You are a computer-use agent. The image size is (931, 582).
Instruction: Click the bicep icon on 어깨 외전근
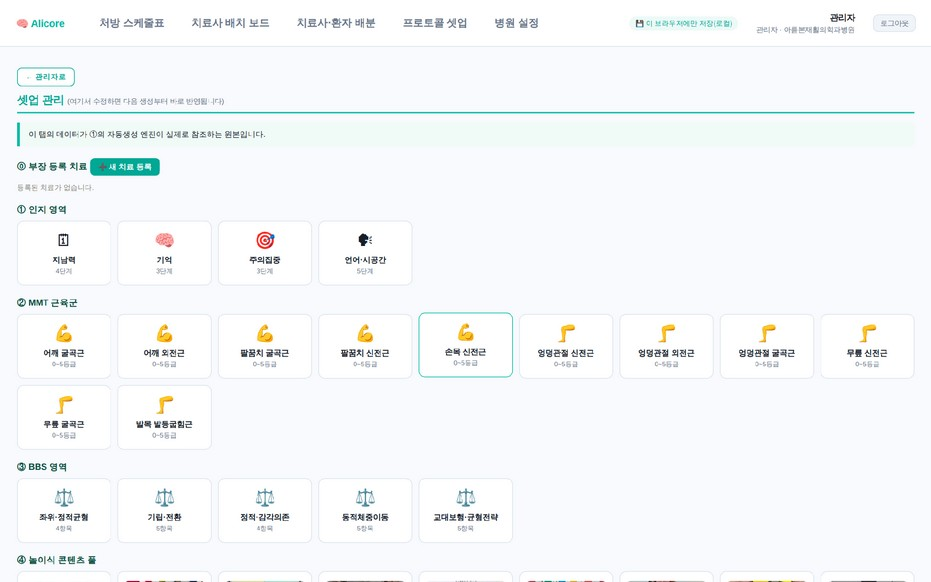(164, 333)
